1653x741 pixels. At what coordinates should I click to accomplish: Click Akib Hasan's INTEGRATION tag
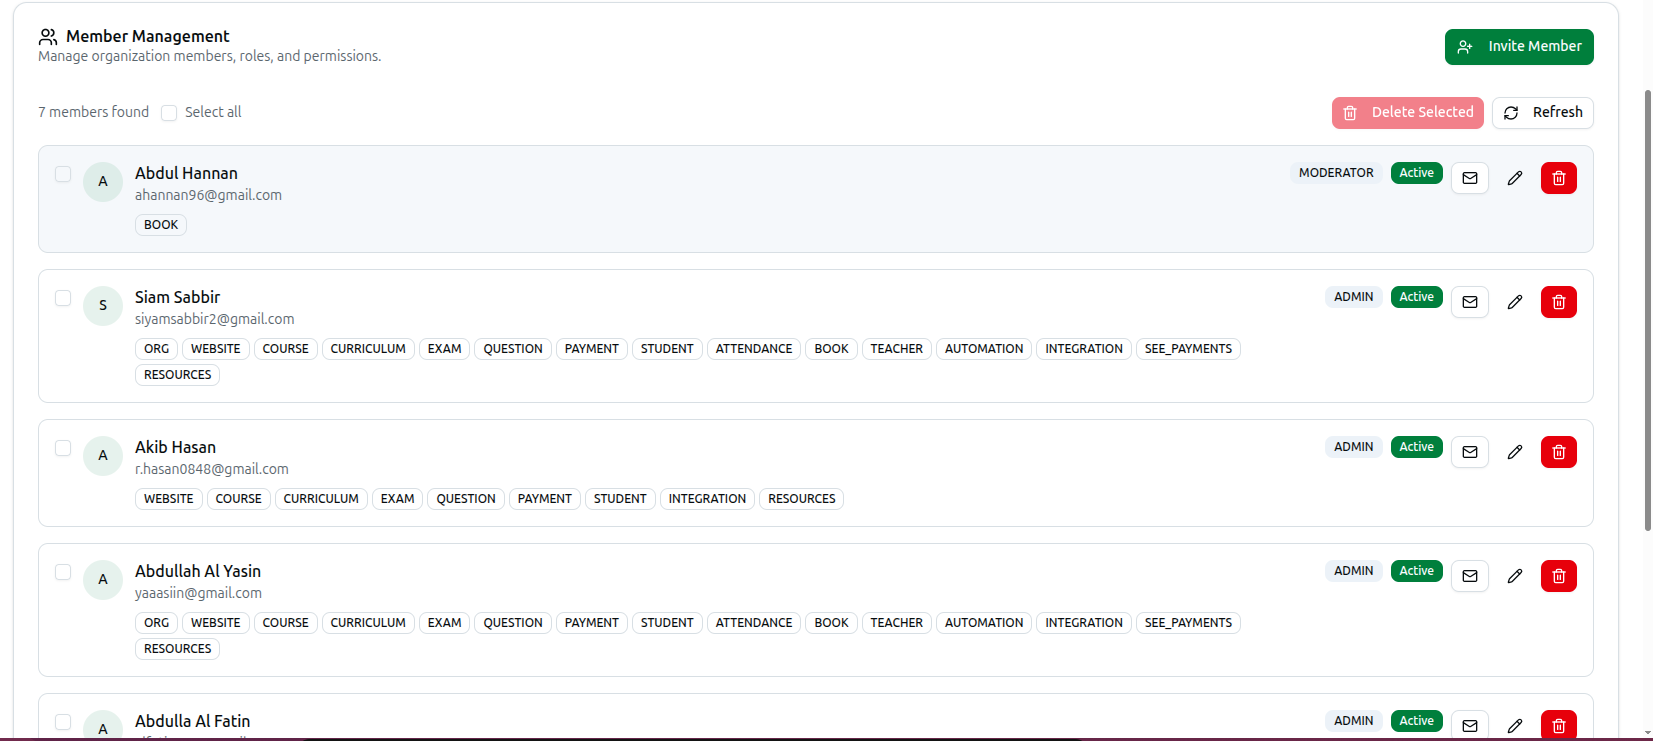(707, 499)
